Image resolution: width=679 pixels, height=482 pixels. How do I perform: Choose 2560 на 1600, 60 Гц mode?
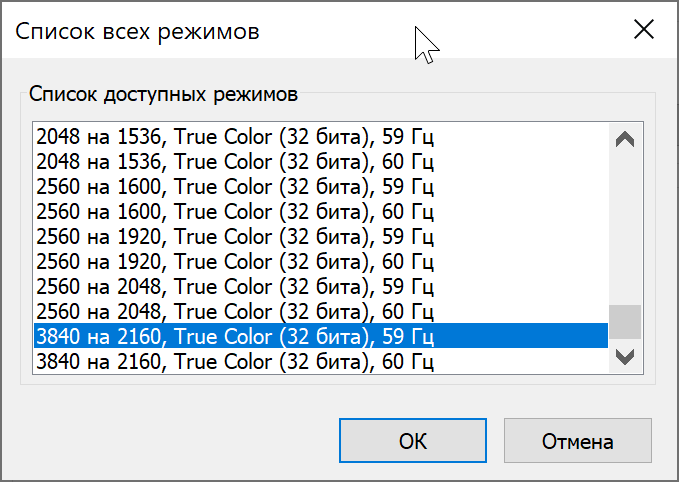(235, 211)
